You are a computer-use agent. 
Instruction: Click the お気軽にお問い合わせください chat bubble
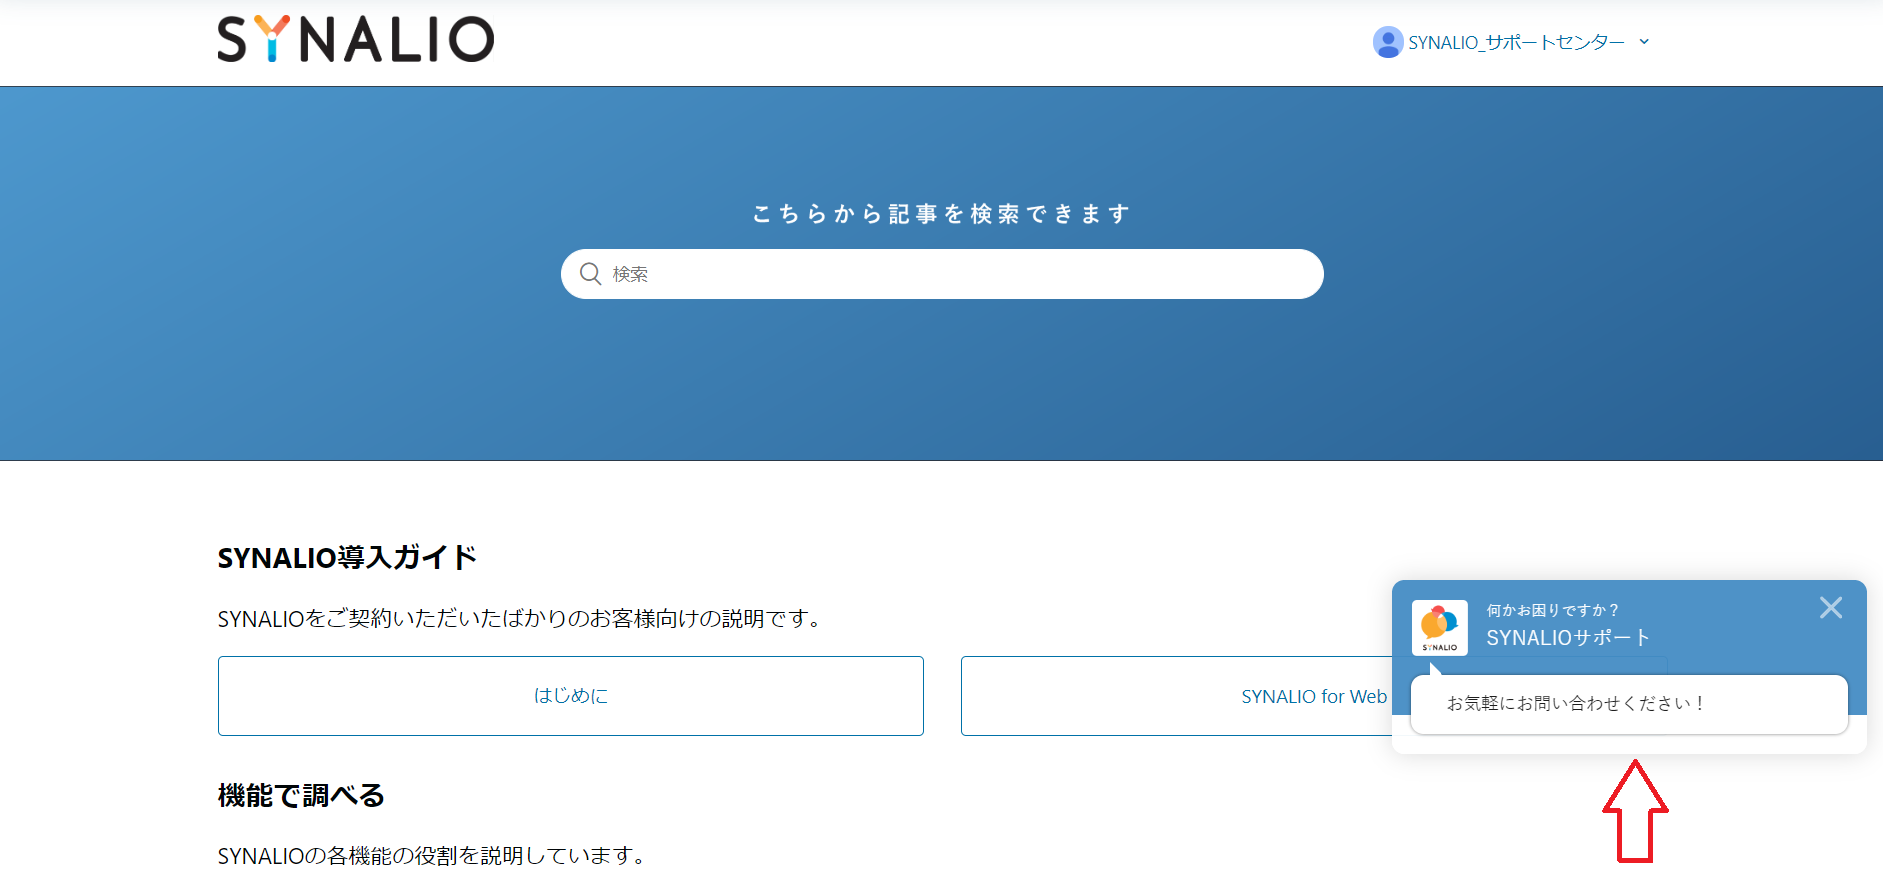[x=1629, y=704]
